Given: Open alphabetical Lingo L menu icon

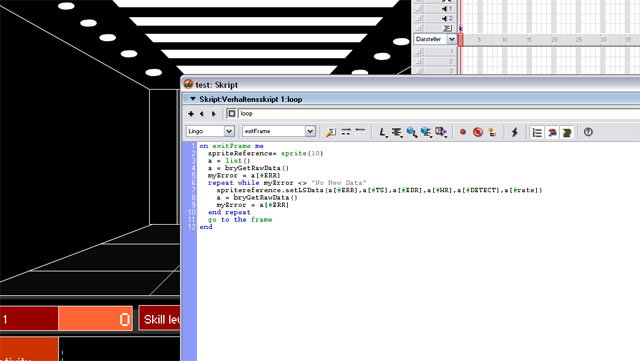Looking at the screenshot, I should [x=382, y=132].
